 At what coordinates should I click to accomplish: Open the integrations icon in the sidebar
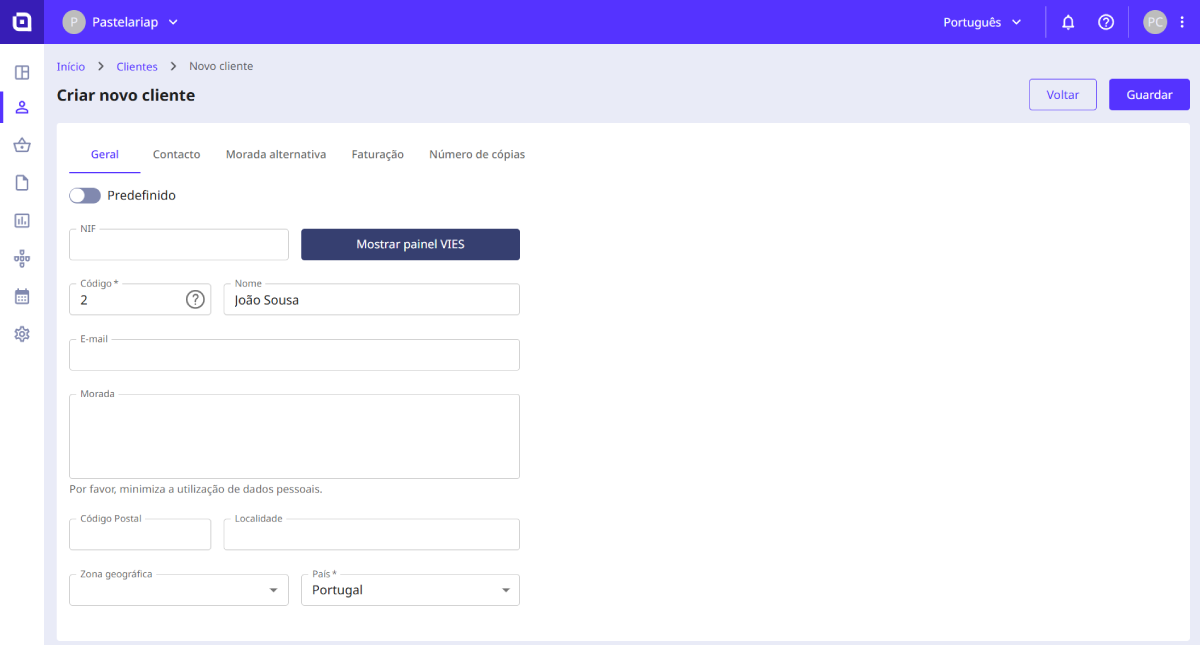tap(21, 258)
